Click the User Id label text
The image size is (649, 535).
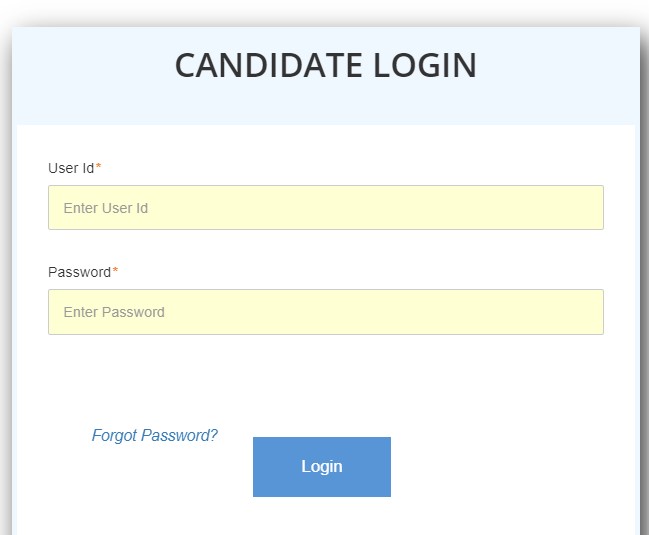coord(70,168)
